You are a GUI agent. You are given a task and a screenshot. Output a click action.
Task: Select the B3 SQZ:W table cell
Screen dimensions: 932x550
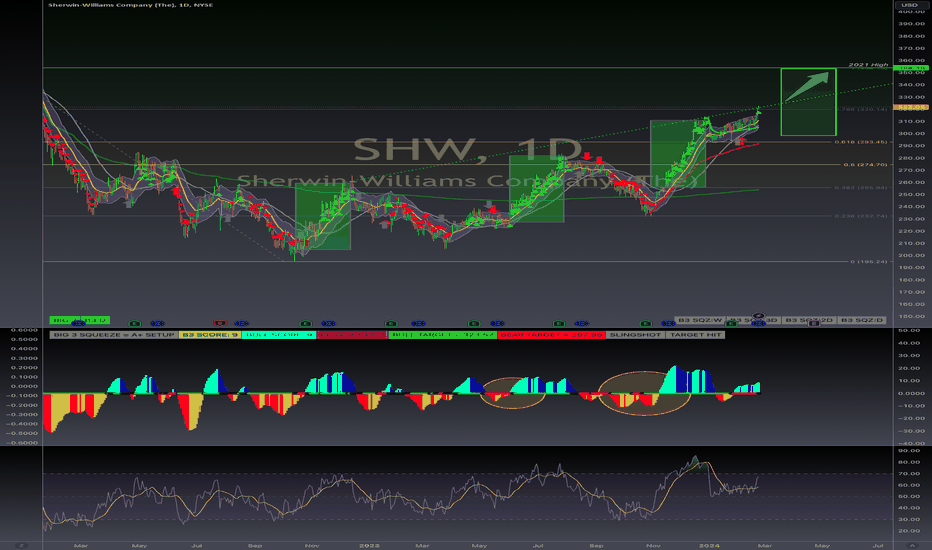(x=700, y=320)
